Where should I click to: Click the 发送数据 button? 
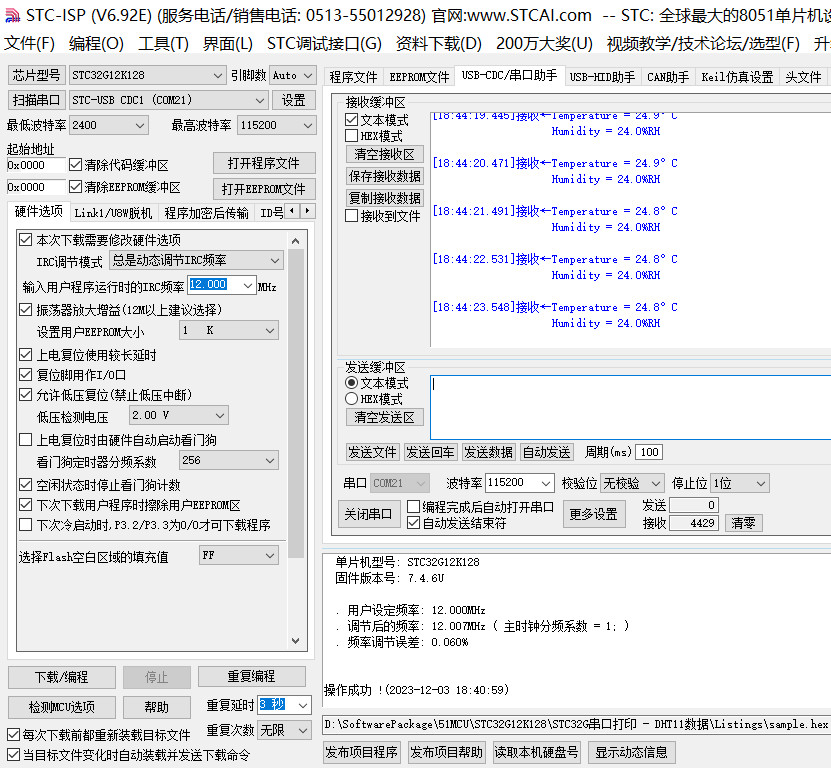[488, 452]
